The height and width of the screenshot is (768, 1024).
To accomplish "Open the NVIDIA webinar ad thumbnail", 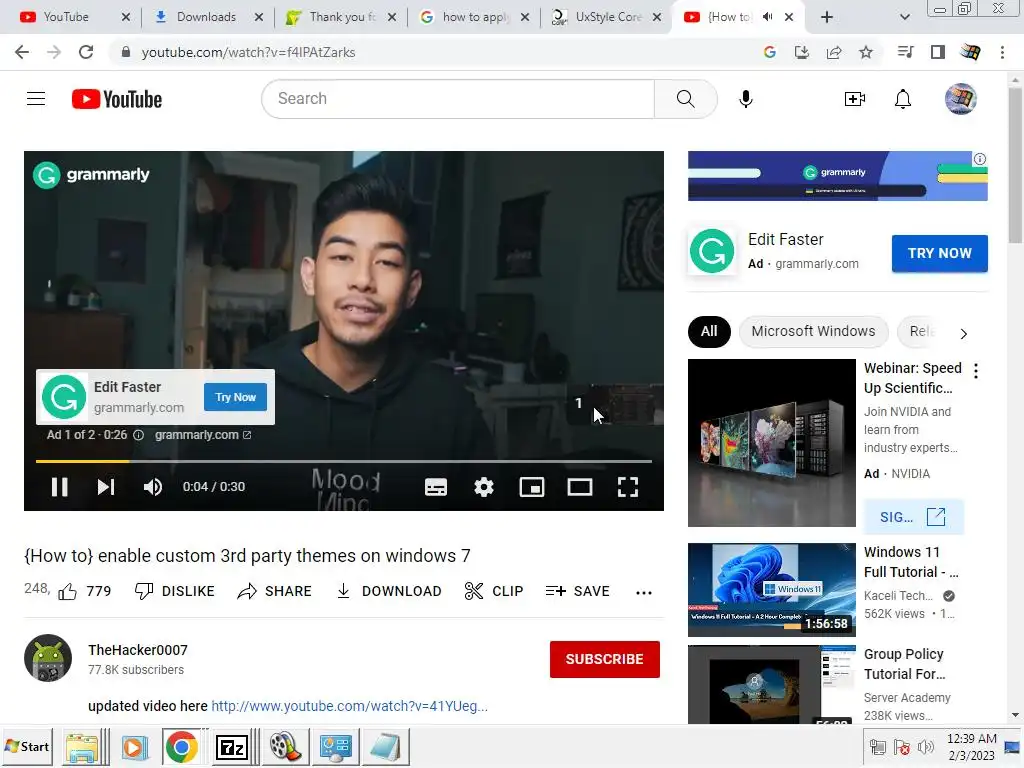I will pos(771,443).
